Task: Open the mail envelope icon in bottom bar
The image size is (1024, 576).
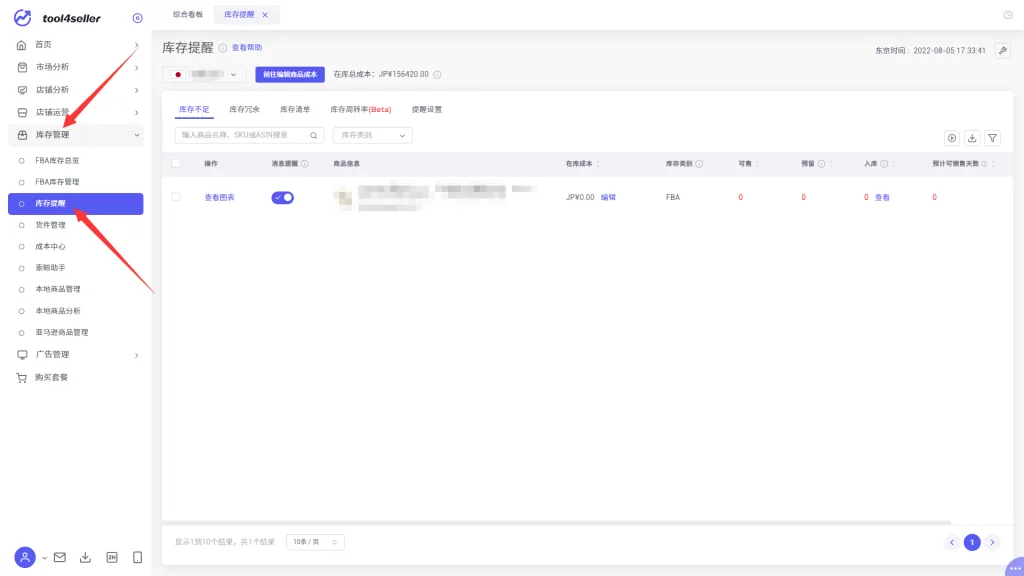Action: click(x=60, y=557)
